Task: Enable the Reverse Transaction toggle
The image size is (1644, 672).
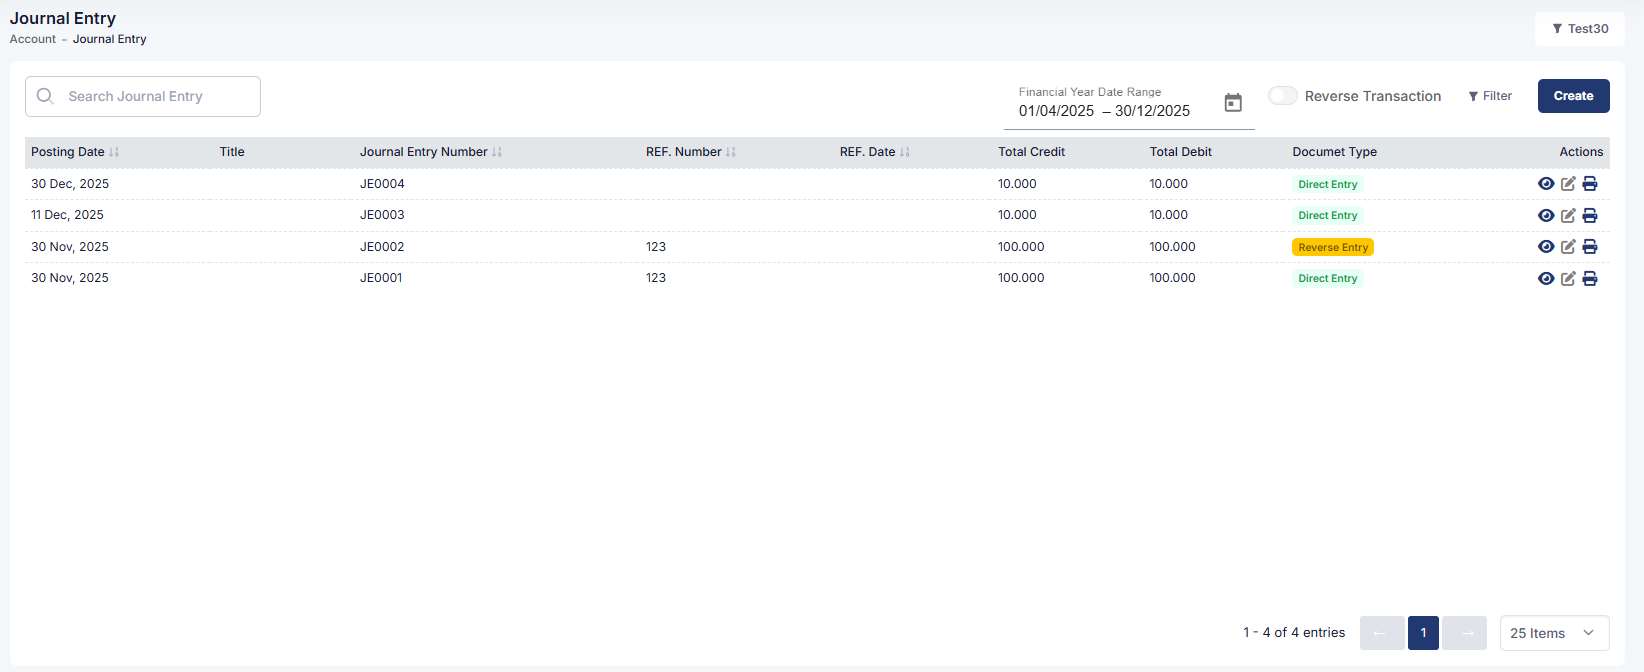Action: click(1283, 96)
